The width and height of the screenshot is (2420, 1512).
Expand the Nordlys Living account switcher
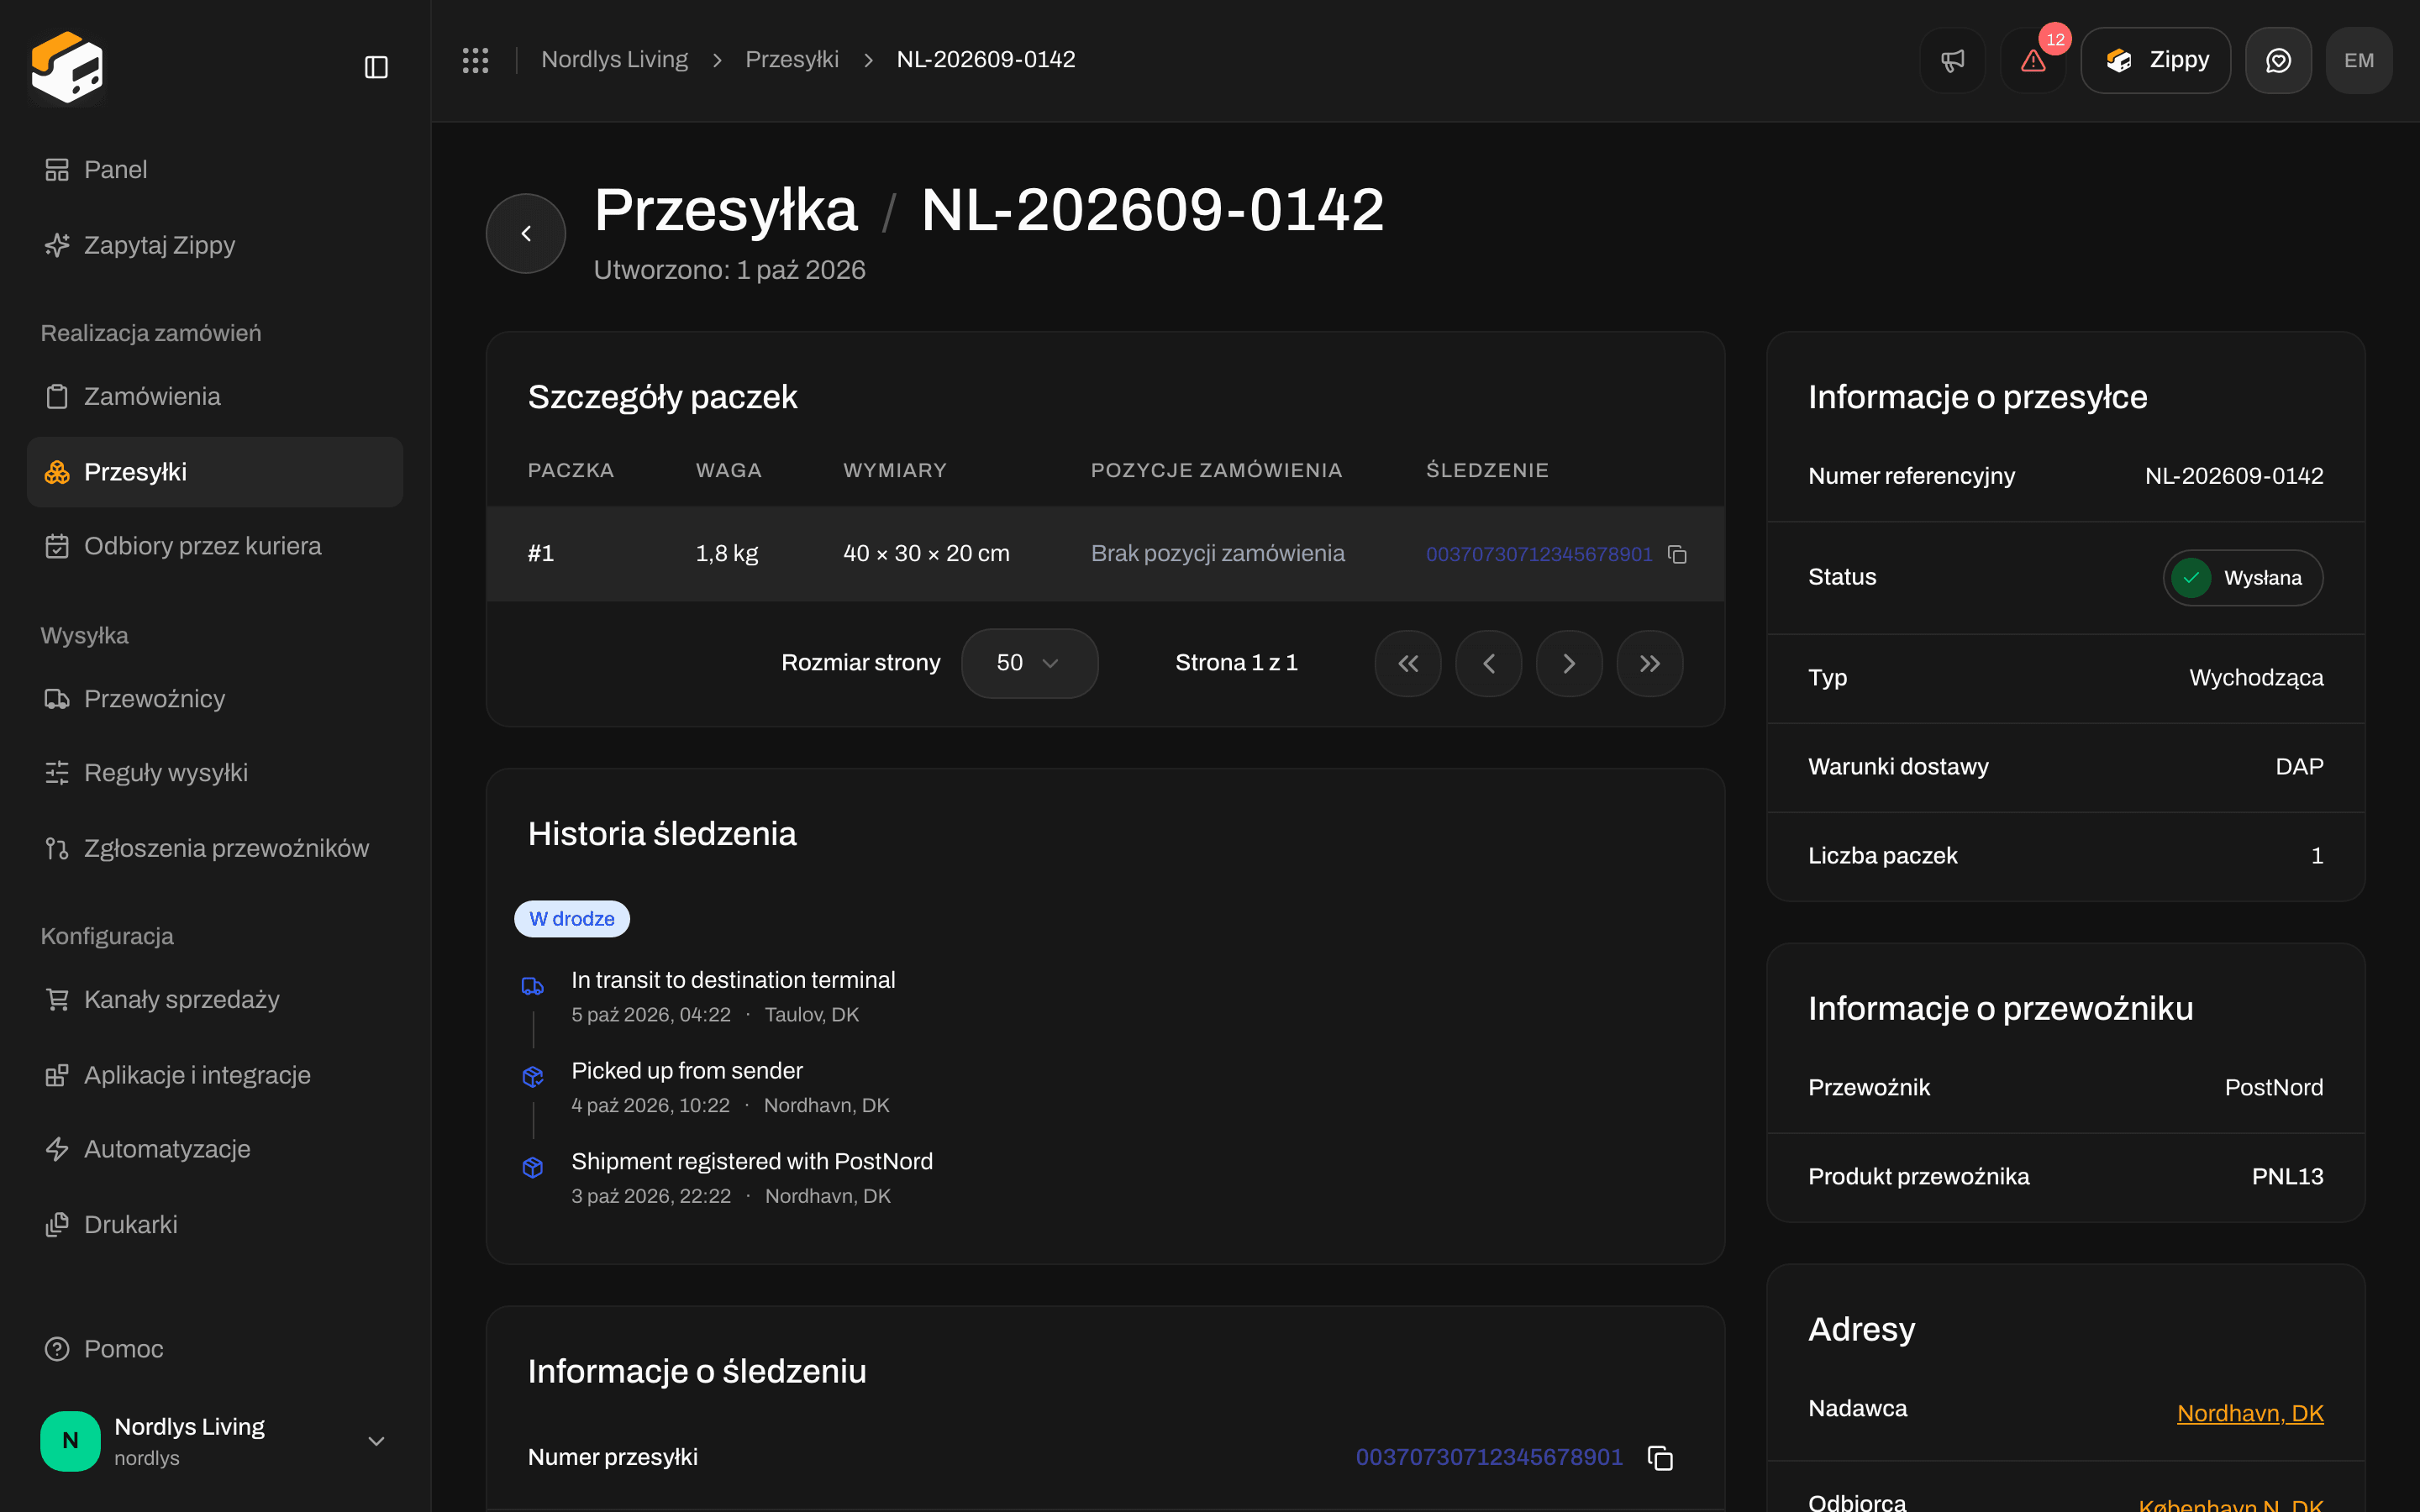[x=215, y=1441]
